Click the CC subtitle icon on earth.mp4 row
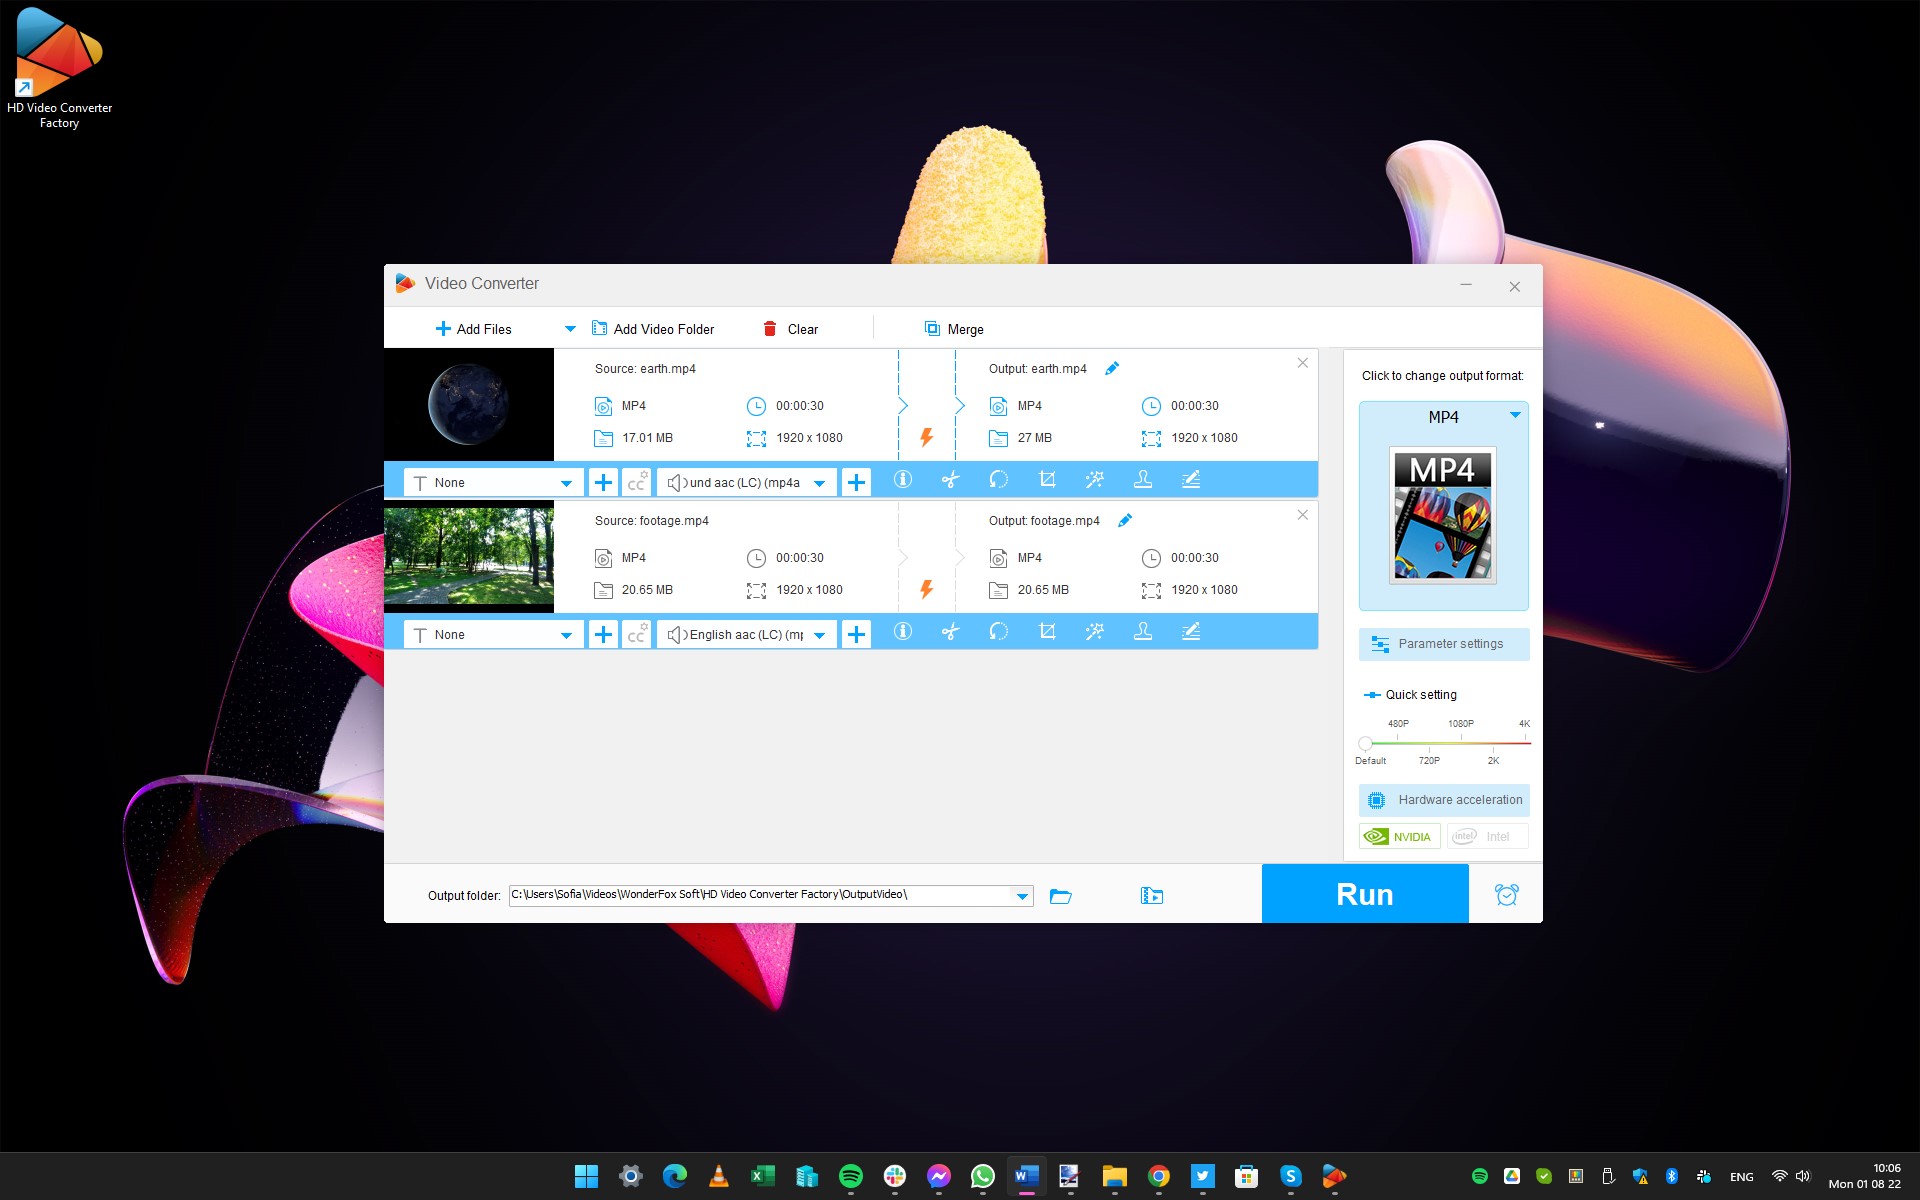Image resolution: width=1920 pixels, height=1200 pixels. (x=637, y=481)
